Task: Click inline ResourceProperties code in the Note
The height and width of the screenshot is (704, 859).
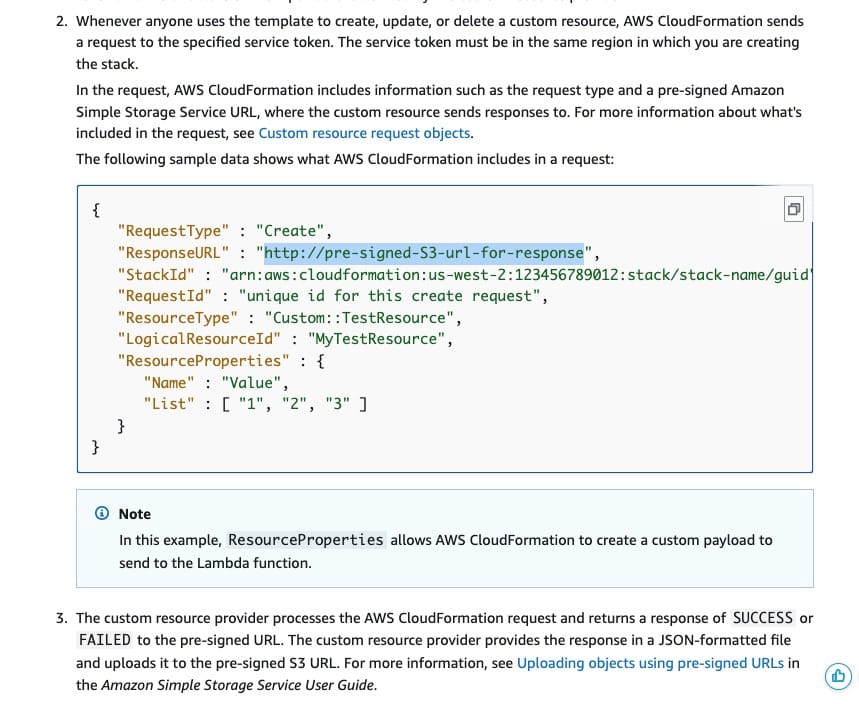Action: pos(305,540)
